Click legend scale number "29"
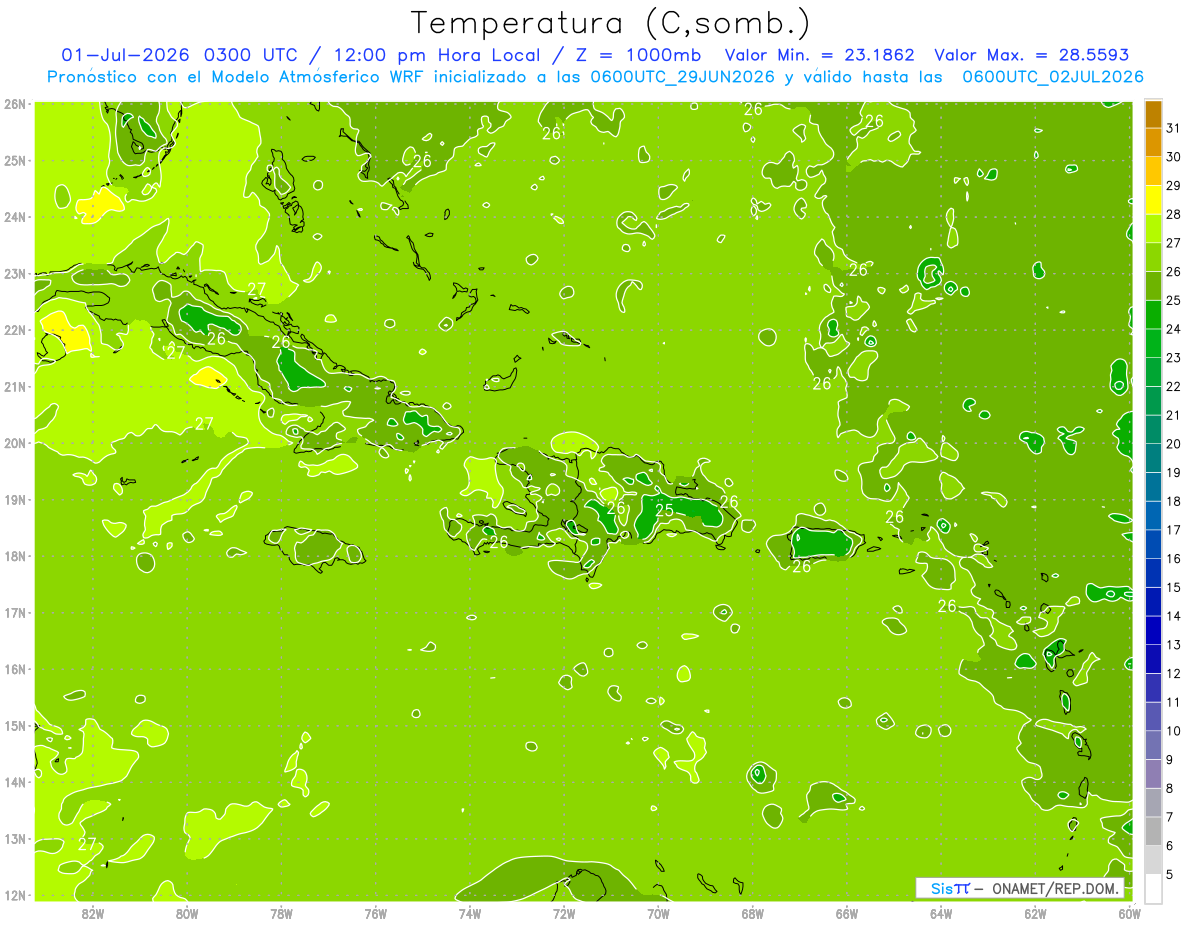1200x927 pixels. [1174, 185]
